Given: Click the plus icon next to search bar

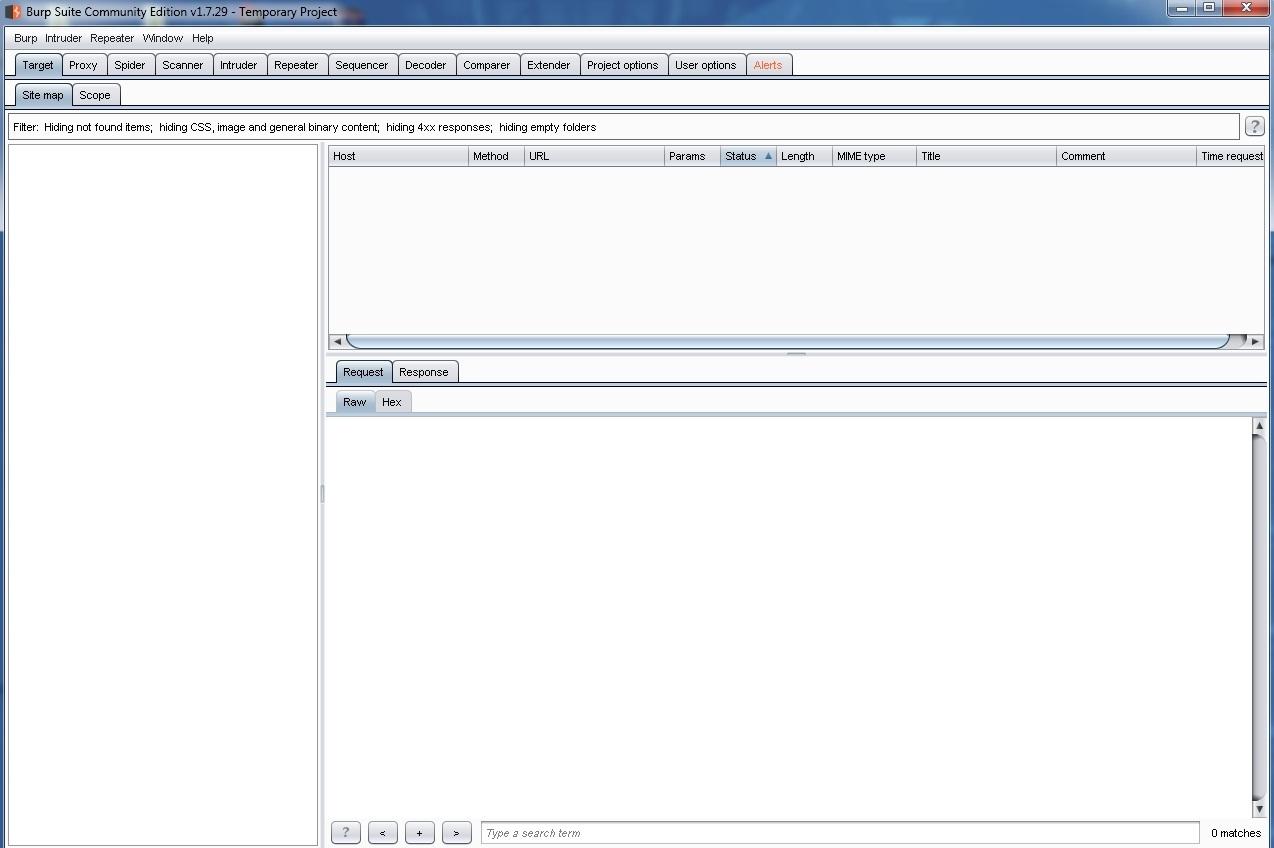Looking at the screenshot, I should pyautogui.click(x=419, y=832).
